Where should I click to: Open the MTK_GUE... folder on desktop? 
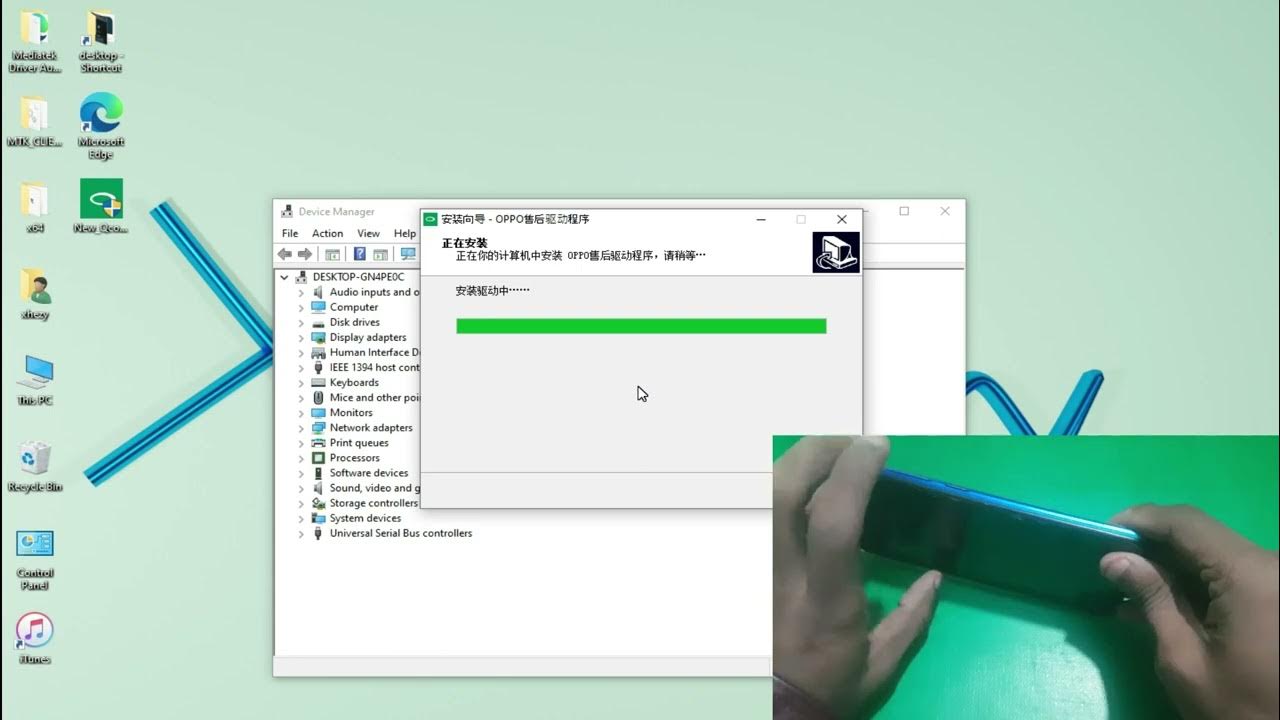coord(35,121)
